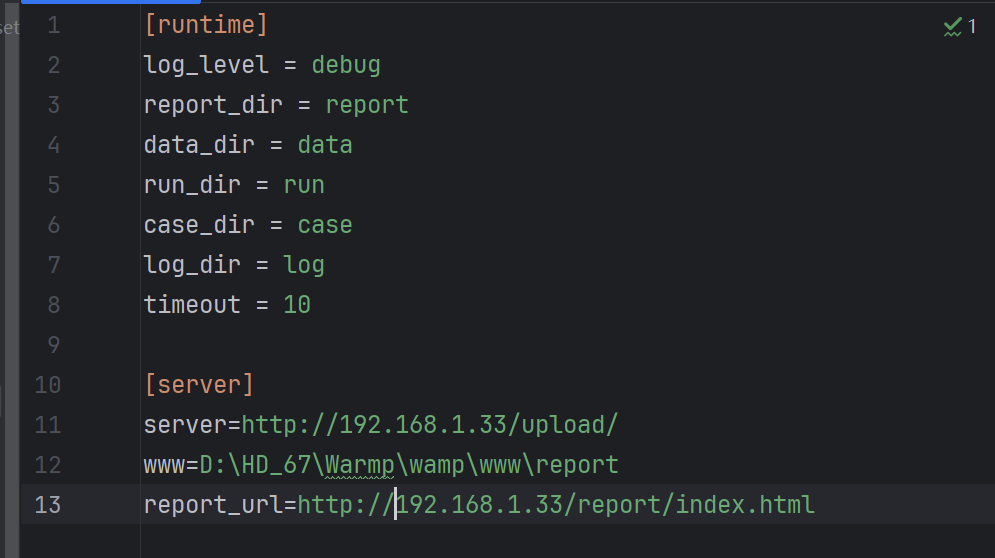Click the [runtime] section header
Screen dimensions: 995x558
tap(206, 25)
